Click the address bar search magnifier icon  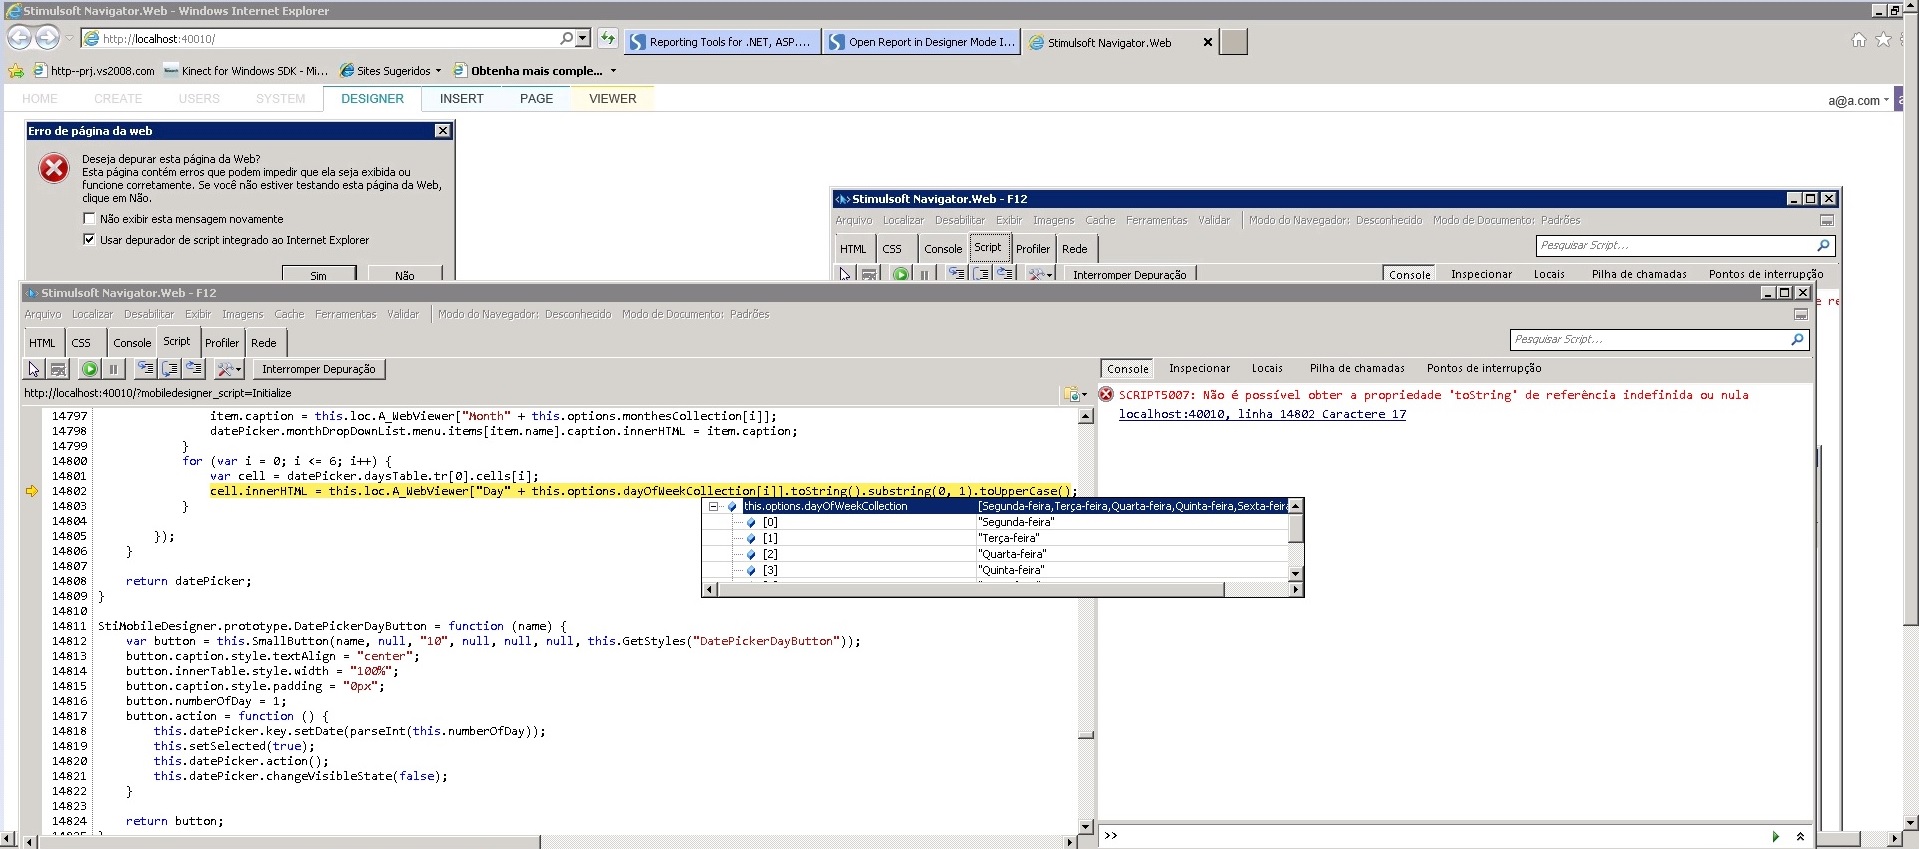(x=566, y=38)
